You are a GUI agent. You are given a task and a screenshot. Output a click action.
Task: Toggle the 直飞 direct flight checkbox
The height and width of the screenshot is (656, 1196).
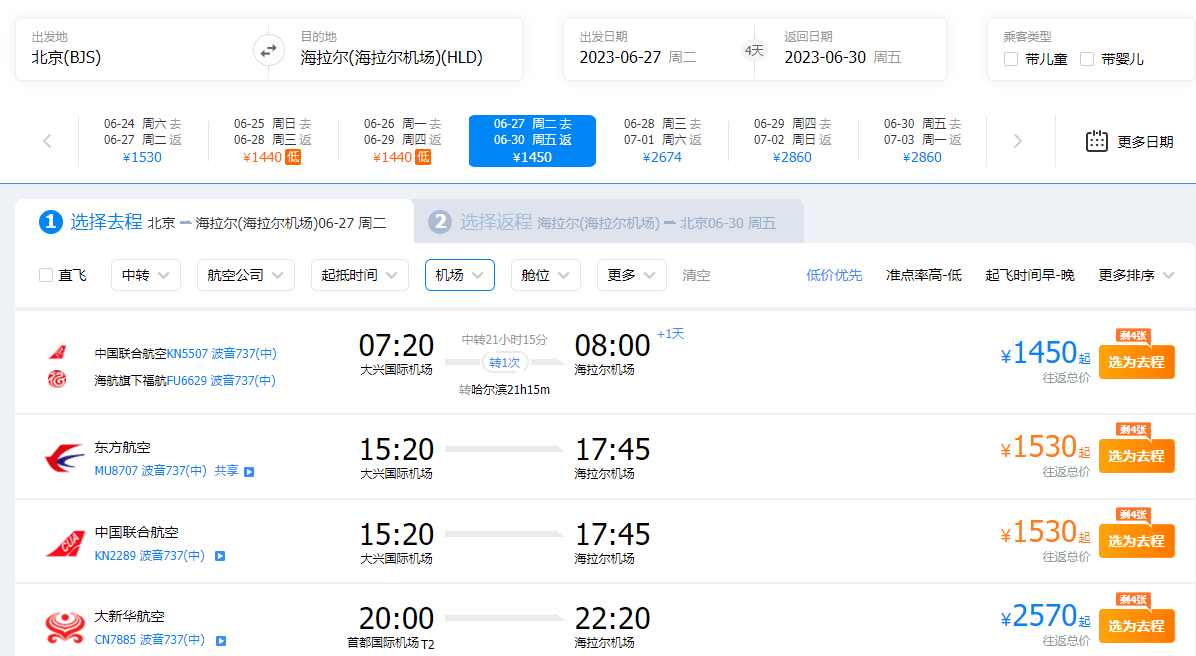click(x=46, y=275)
